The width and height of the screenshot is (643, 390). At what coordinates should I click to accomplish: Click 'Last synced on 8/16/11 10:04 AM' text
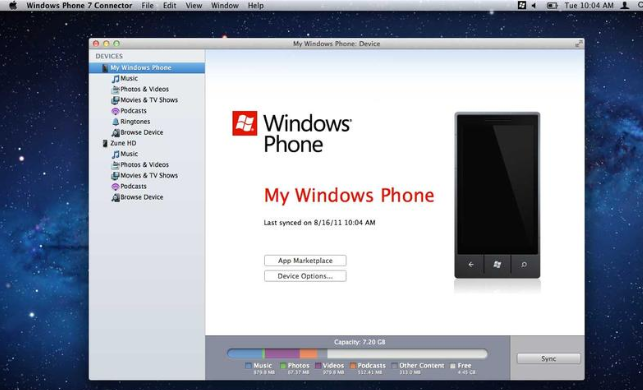[319, 223]
